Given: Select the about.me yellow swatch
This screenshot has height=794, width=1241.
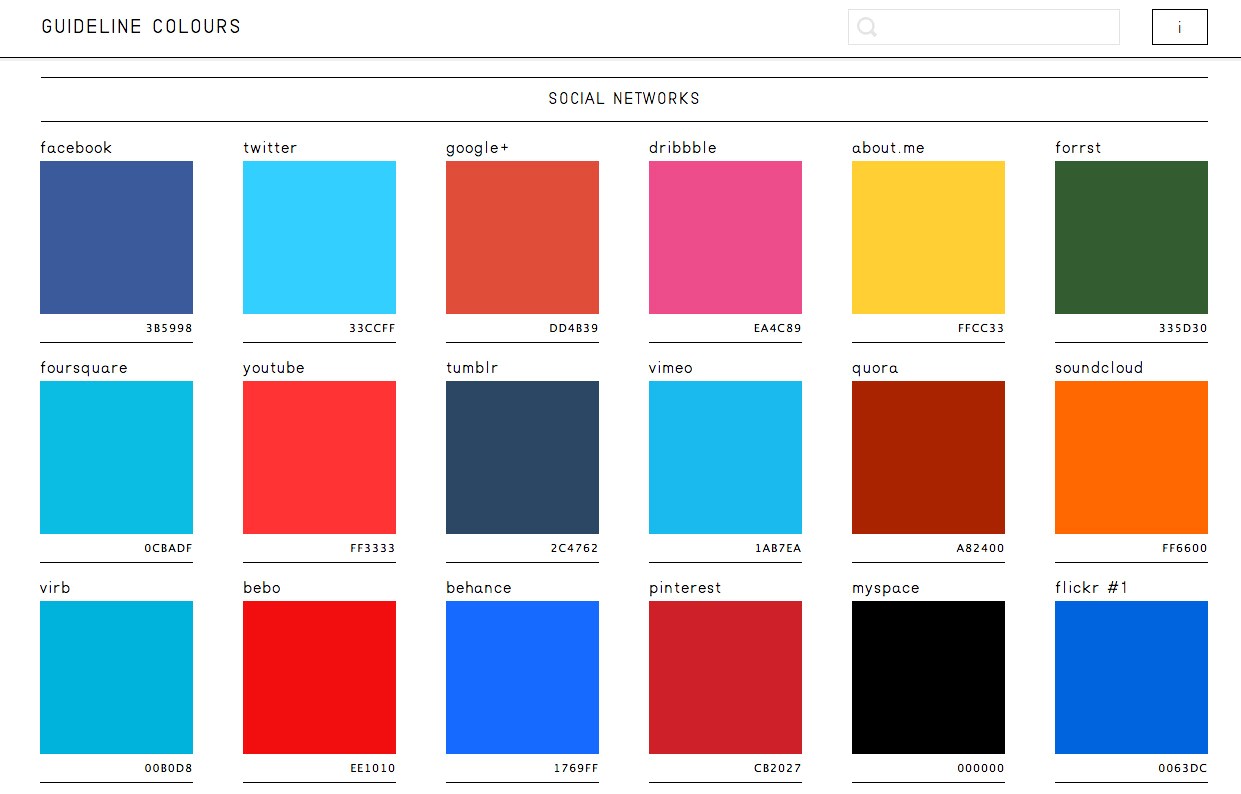Looking at the screenshot, I should coord(928,237).
